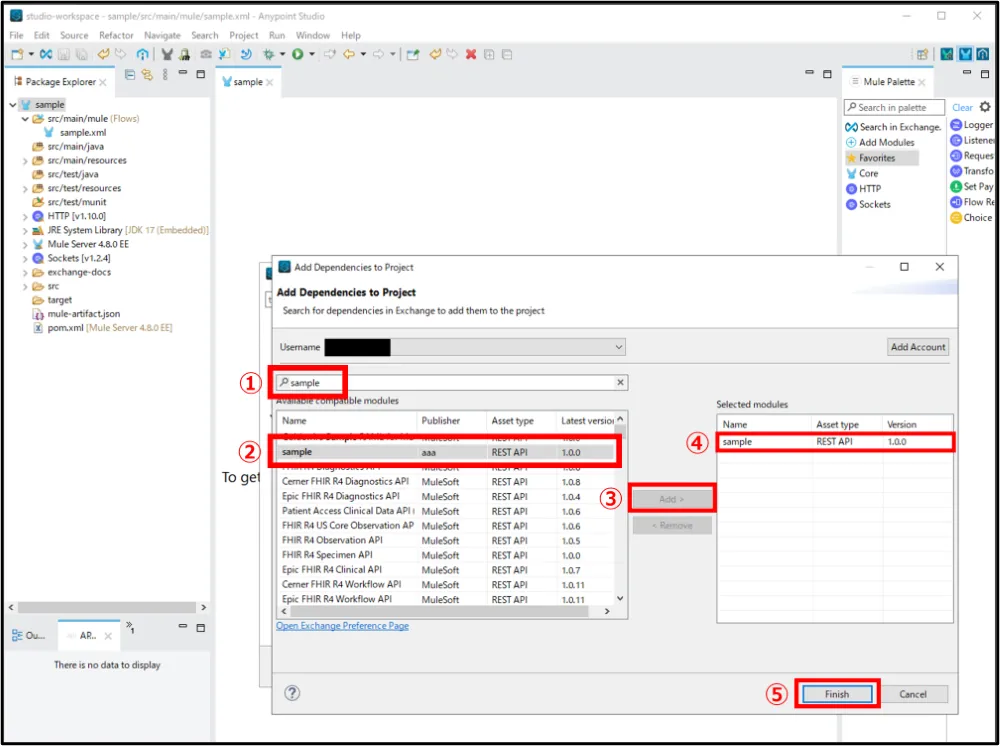Screen dimensions: 1000x746
Task: Click Package Explorer horizontal scrollbar
Action: [107, 608]
